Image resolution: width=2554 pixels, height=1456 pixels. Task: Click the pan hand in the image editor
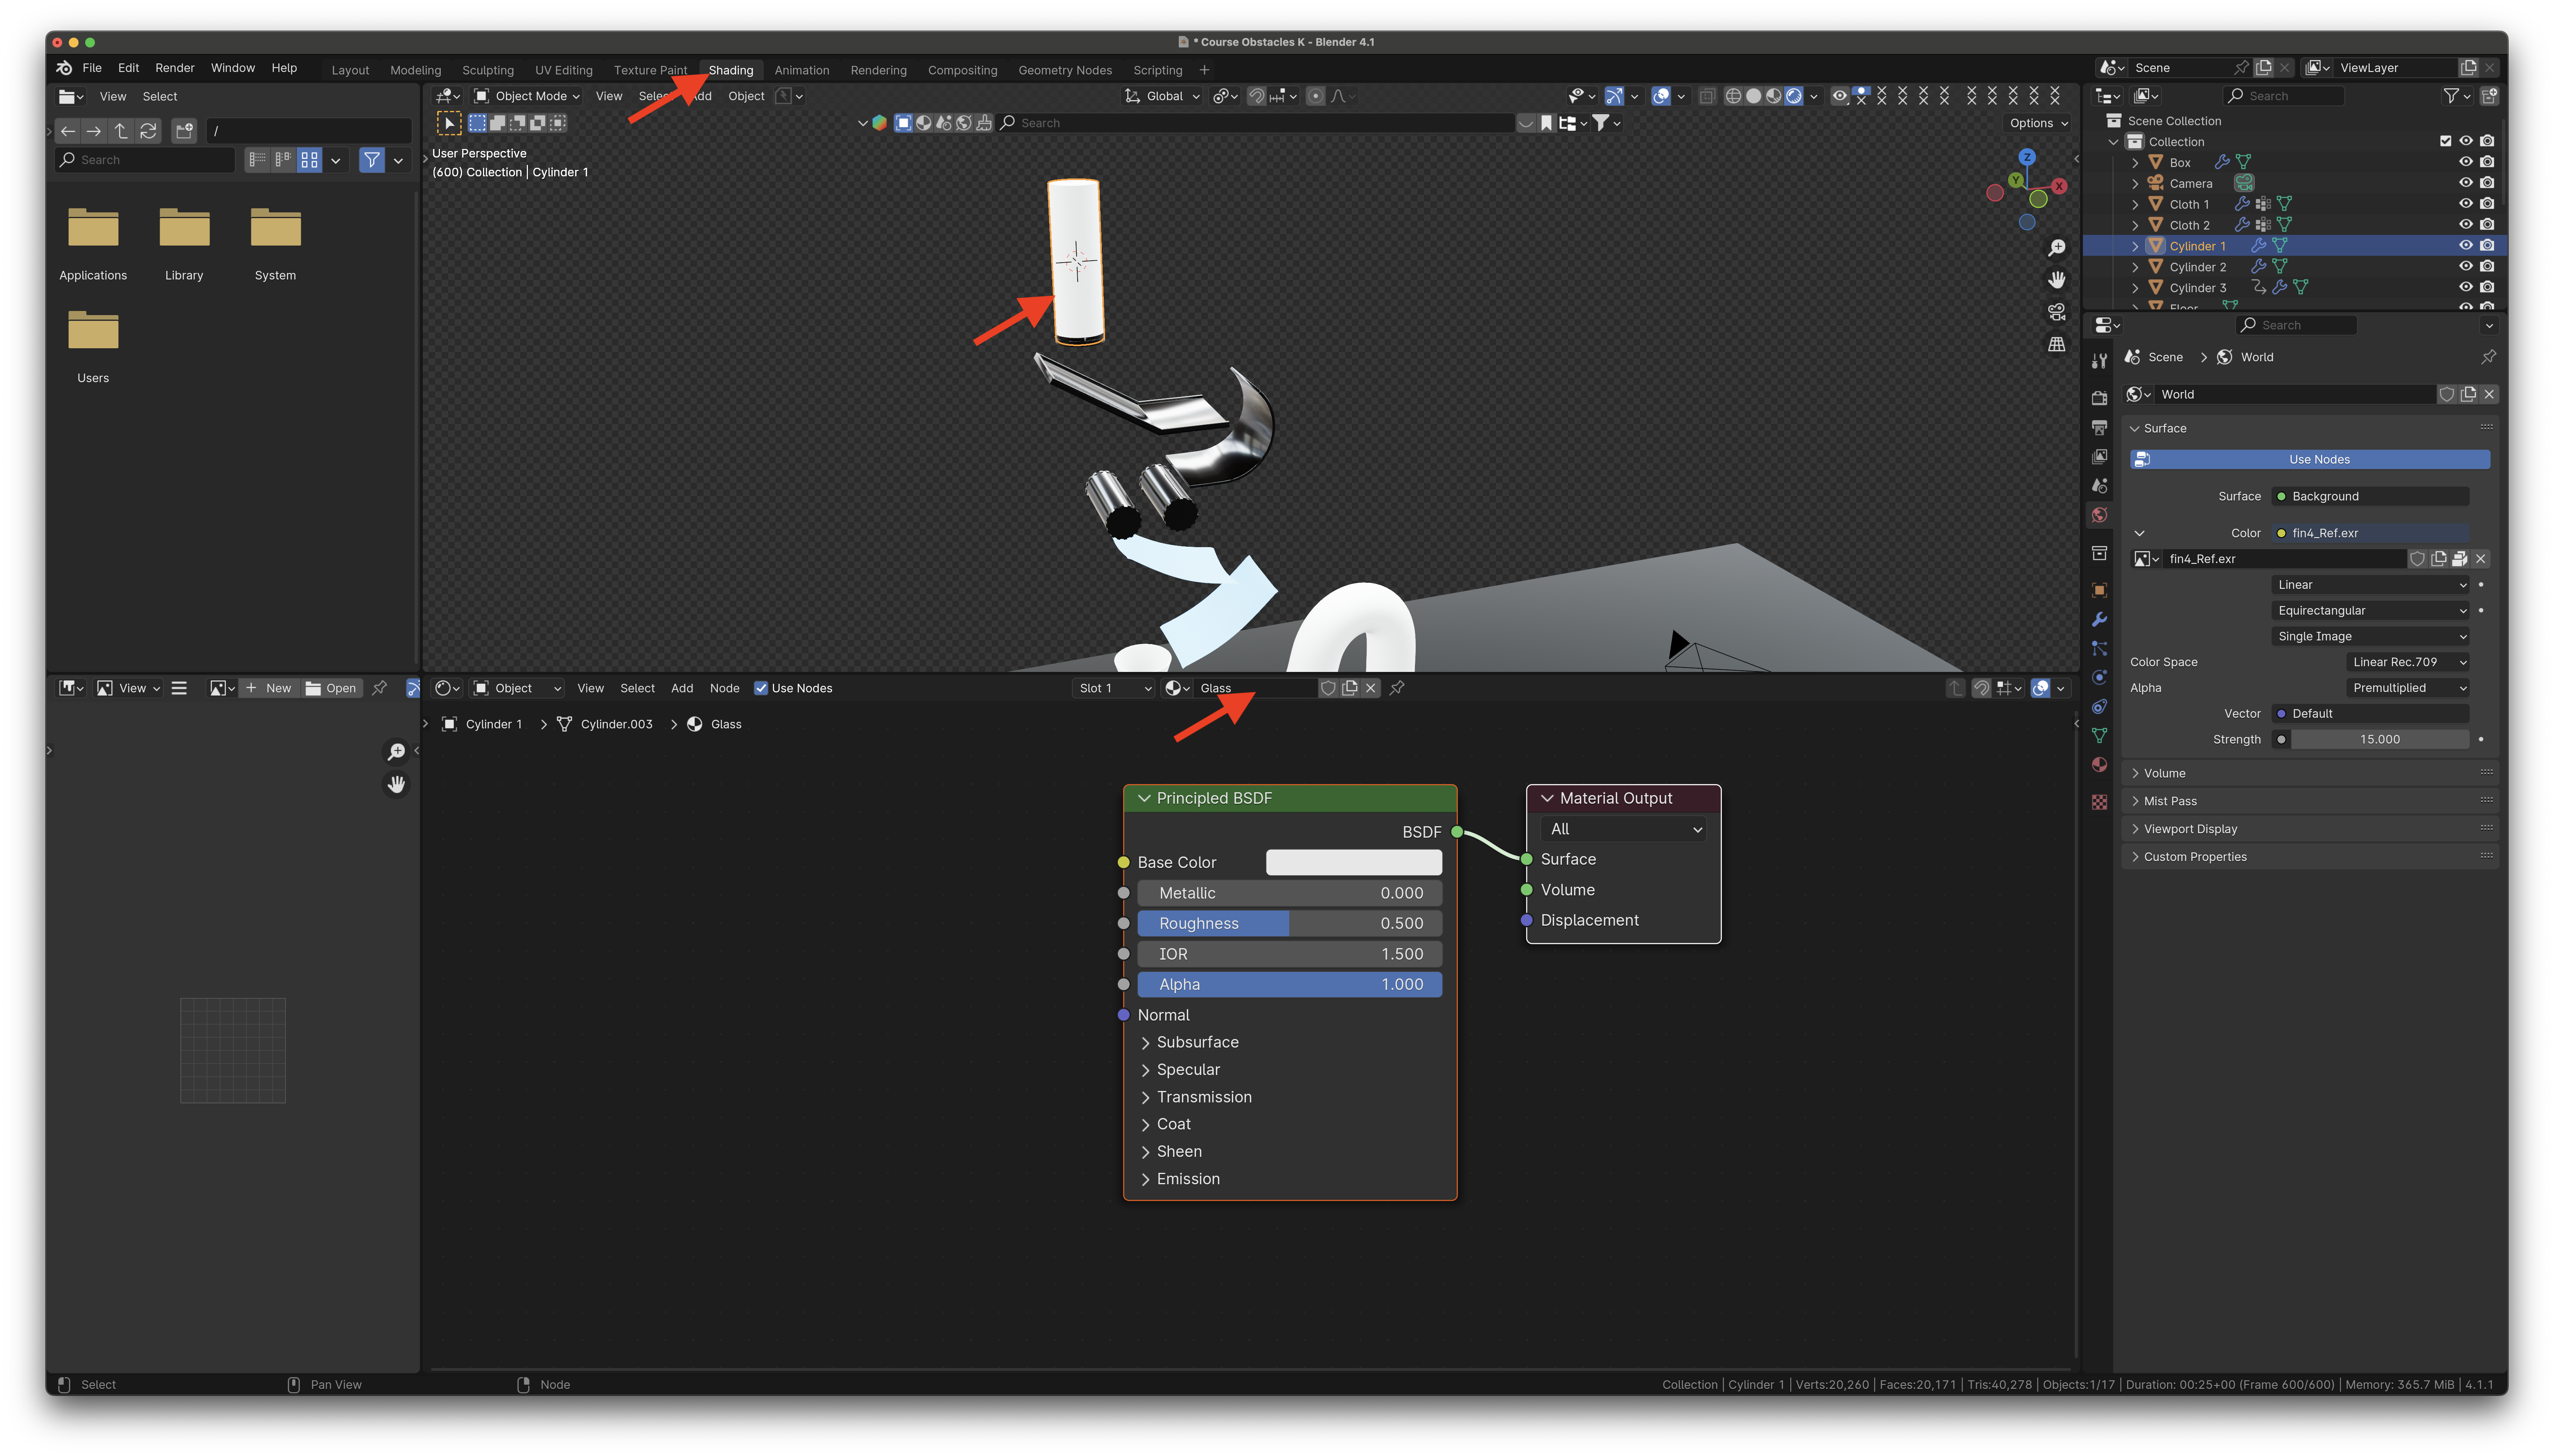[396, 785]
